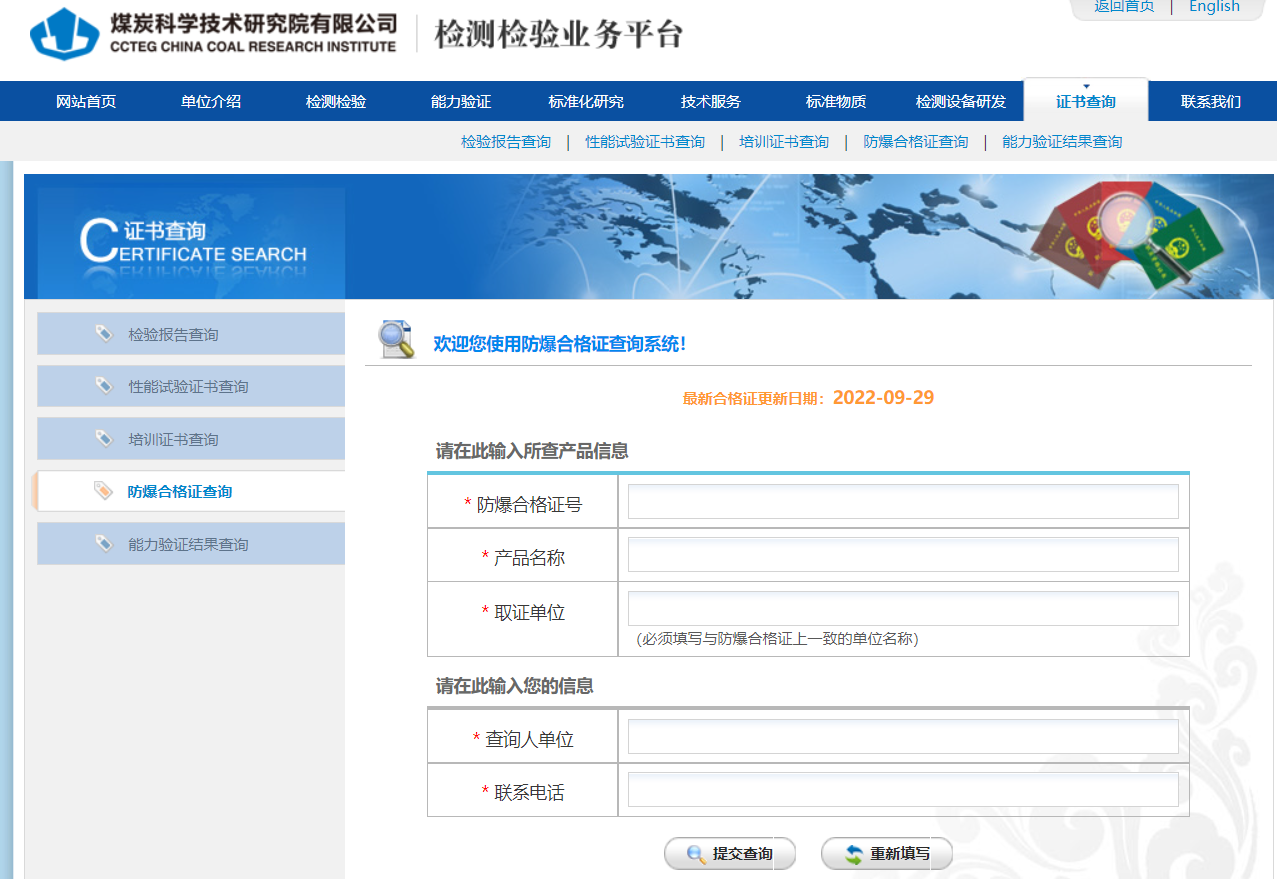The width and height of the screenshot is (1277, 879).
Task: Click the magnifier document icon beside welcome heading
Action: point(396,340)
